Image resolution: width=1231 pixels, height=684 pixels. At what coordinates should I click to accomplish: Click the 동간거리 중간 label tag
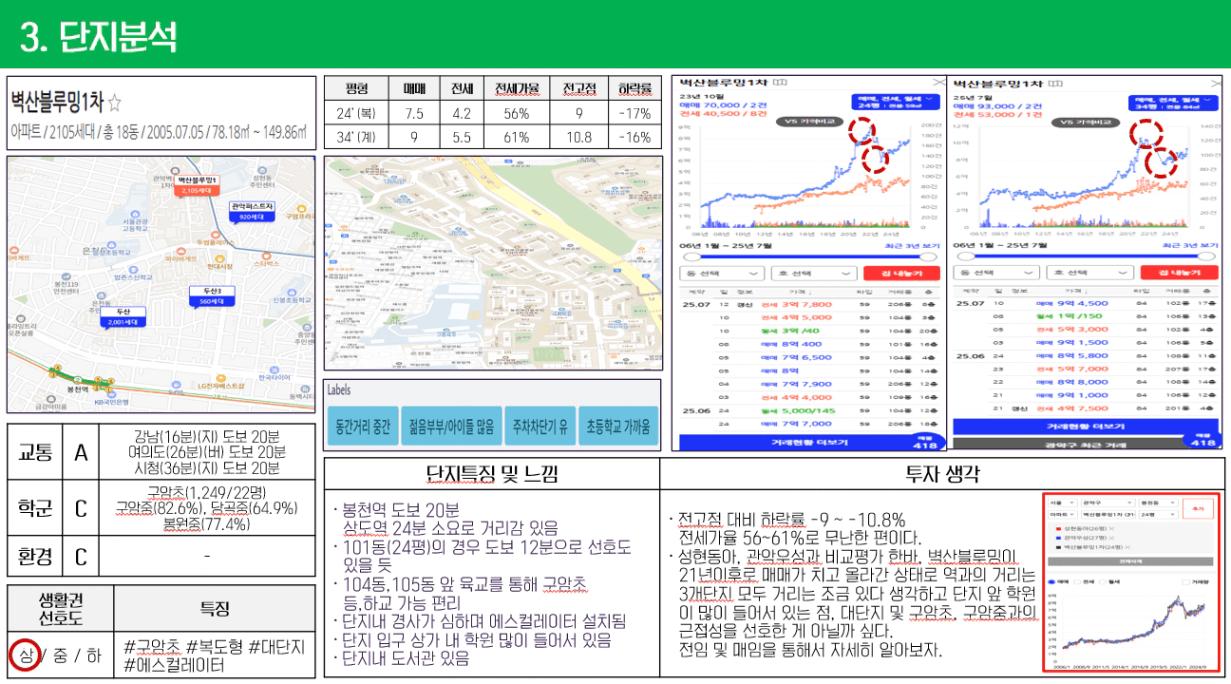[x=362, y=426]
